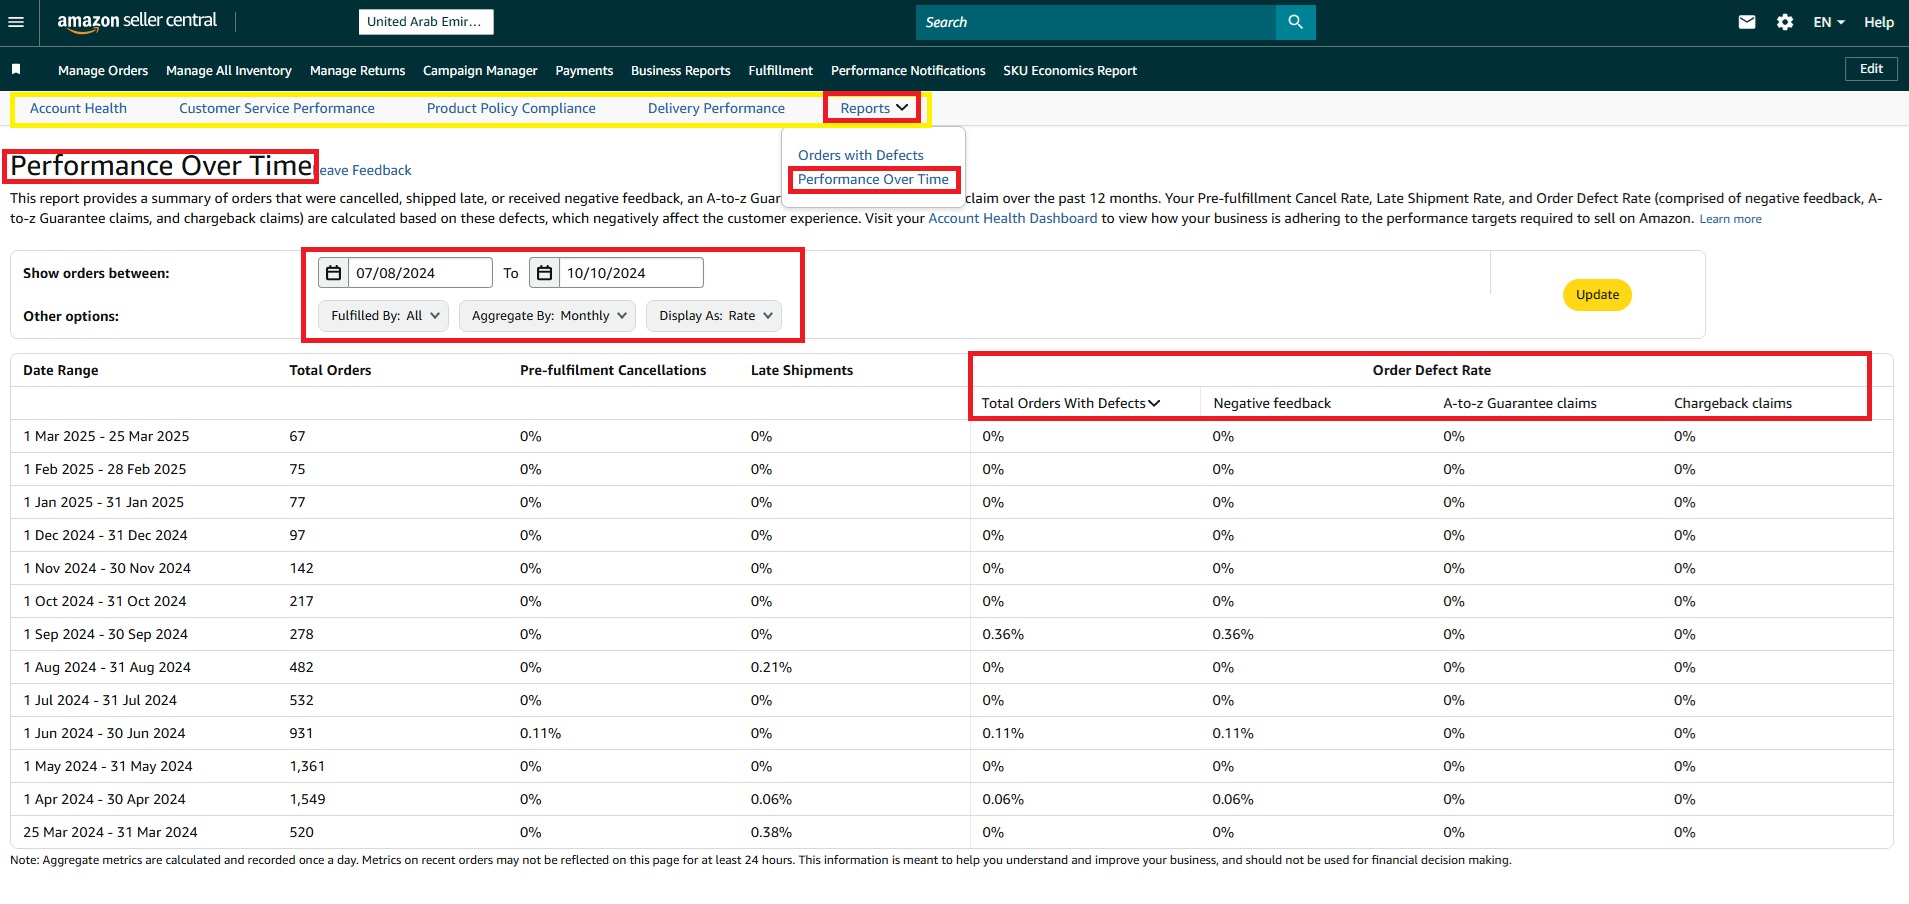The height and width of the screenshot is (904, 1909).
Task: Select the 1 Mar 2025 - 25 Mar 2025 row
Action: click(x=951, y=436)
